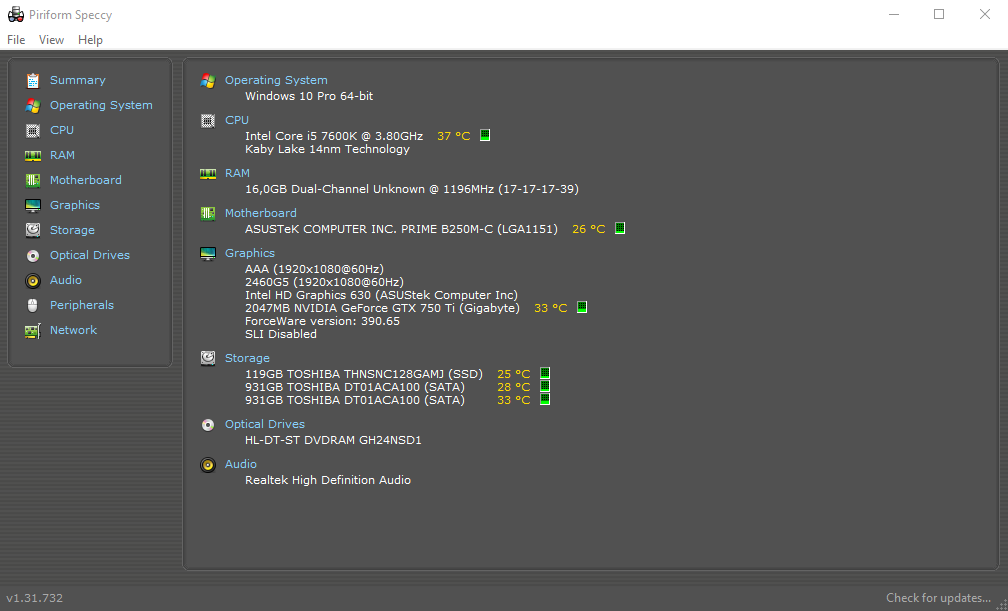Screen dimensions: 1008x611
Task: Click the Windows 10 Pro 64-bit text
Action: (x=309, y=96)
